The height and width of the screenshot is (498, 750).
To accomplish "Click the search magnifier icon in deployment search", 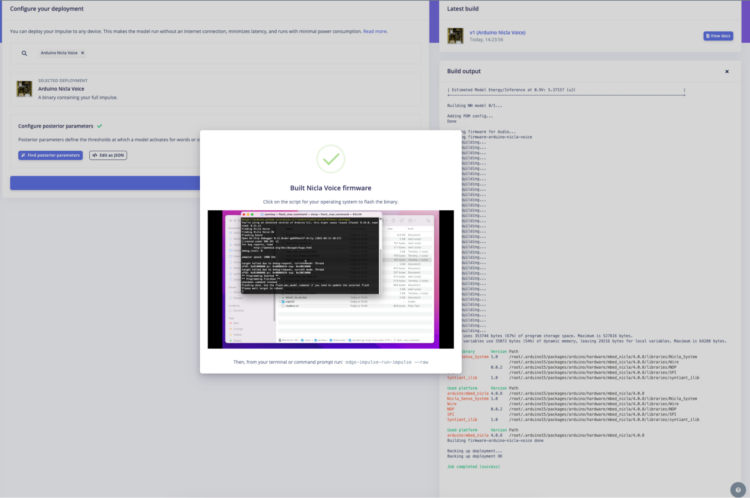I will pyautogui.click(x=25, y=52).
